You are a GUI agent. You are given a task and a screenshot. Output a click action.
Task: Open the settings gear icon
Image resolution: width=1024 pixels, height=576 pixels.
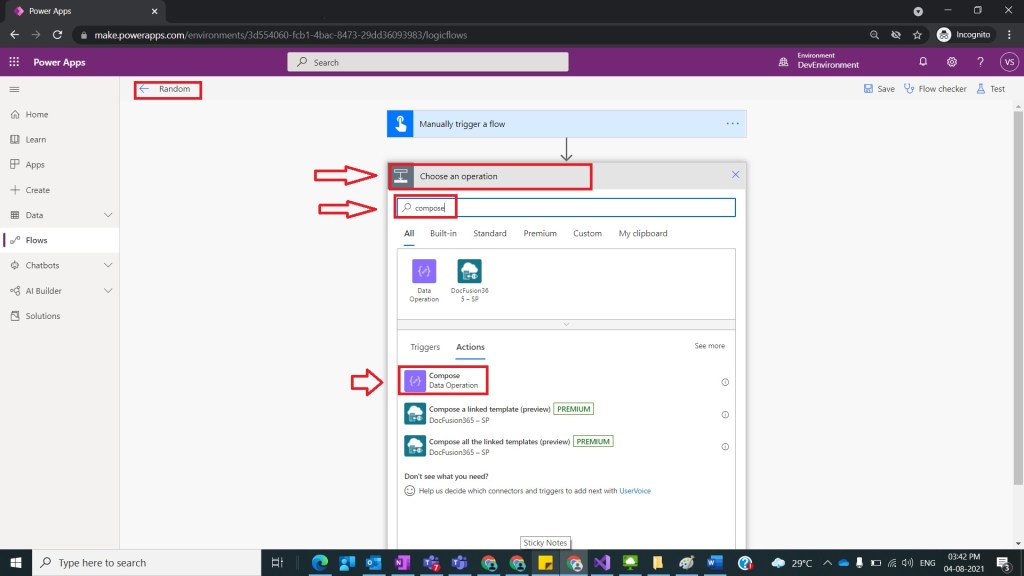[x=952, y=62]
